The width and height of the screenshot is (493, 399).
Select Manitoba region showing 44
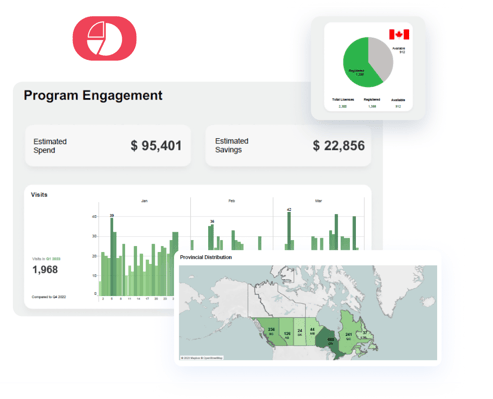click(312, 331)
